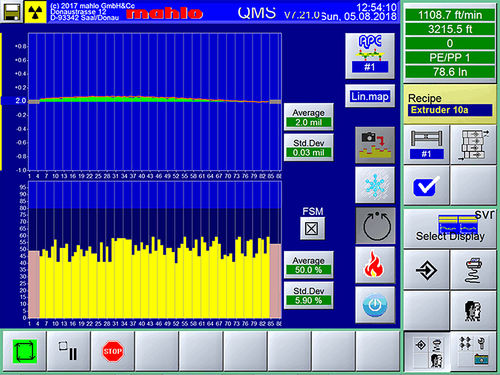500x375 pixels.
Task: Click the red mahlo logo
Action: pyautogui.click(x=164, y=14)
